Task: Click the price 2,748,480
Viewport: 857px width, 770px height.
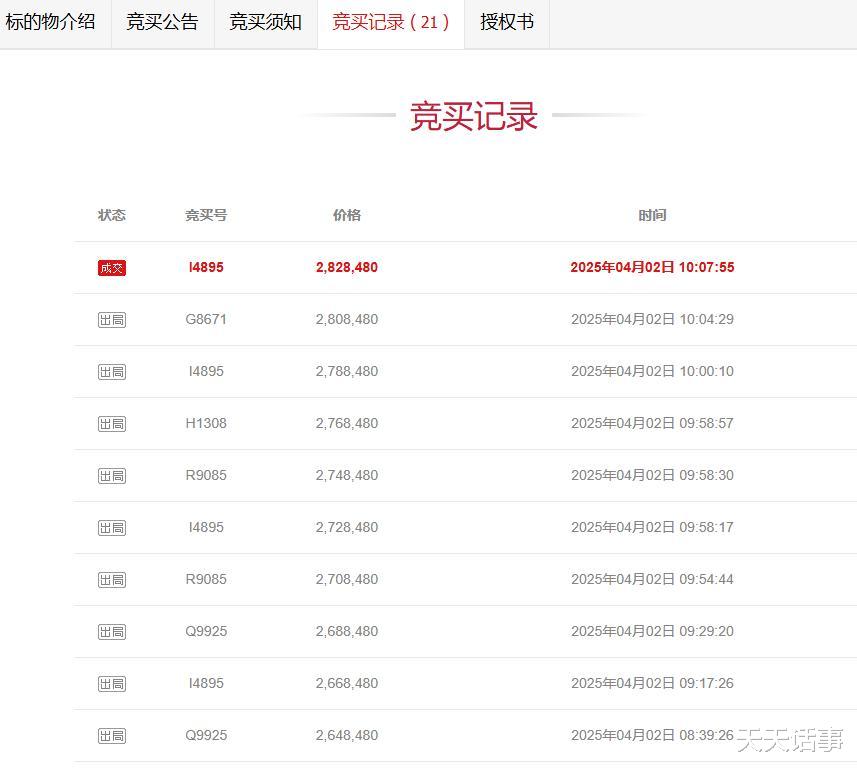Action: point(347,475)
